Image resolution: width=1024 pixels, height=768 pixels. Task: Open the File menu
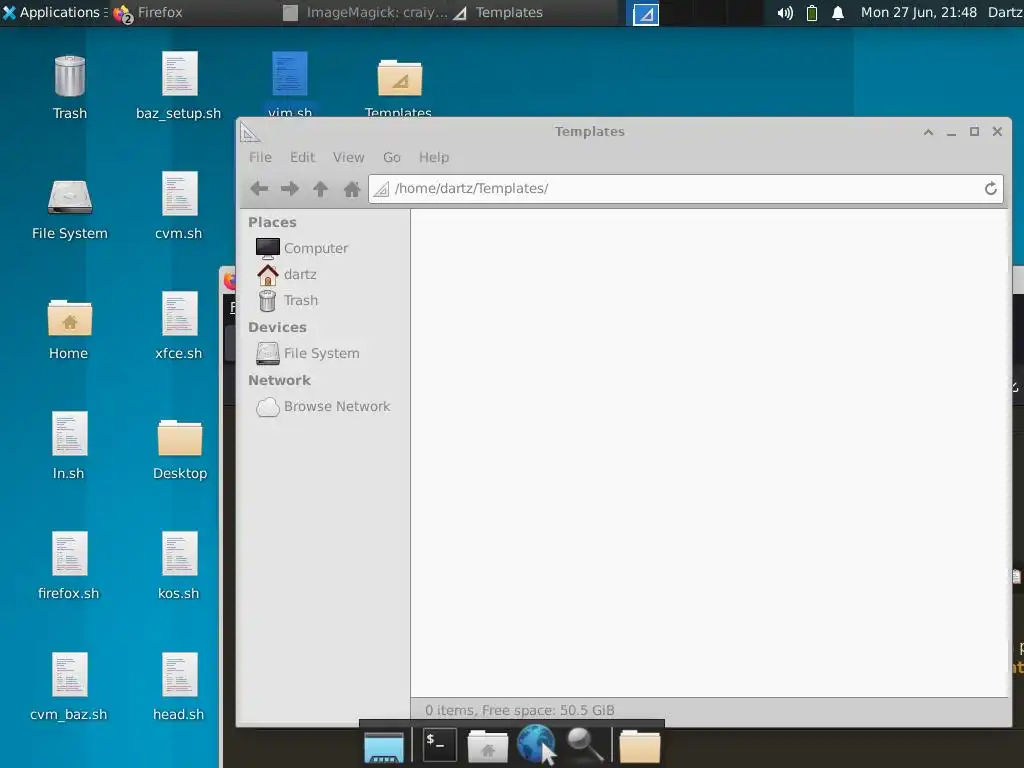[260, 157]
